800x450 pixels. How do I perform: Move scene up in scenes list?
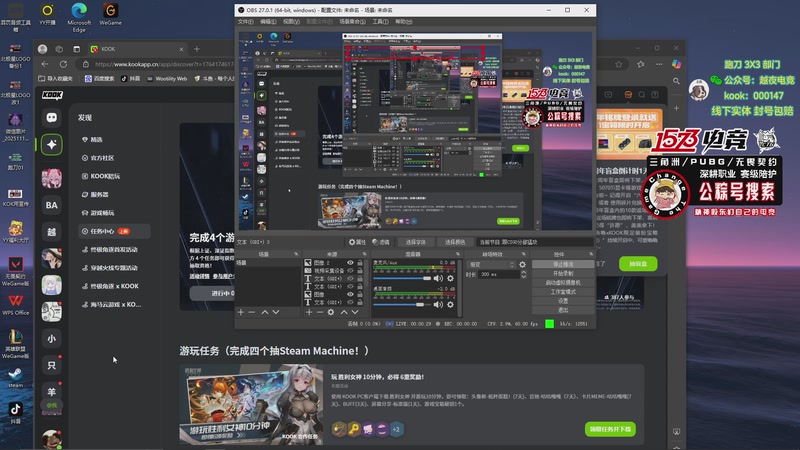[265, 312]
